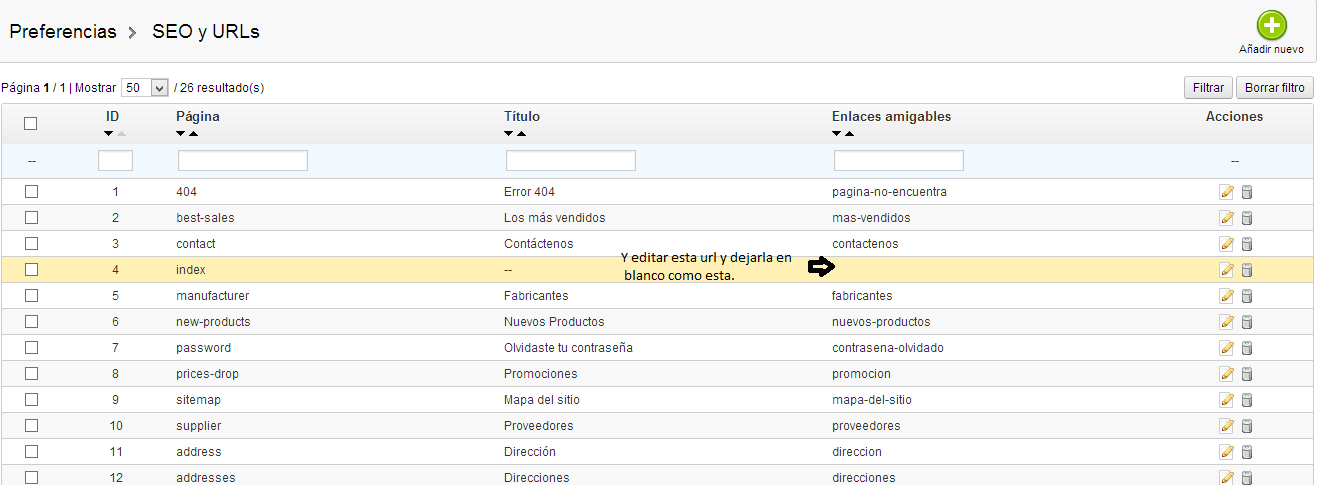Check the box for password row
1317x485 pixels.
click(31, 348)
